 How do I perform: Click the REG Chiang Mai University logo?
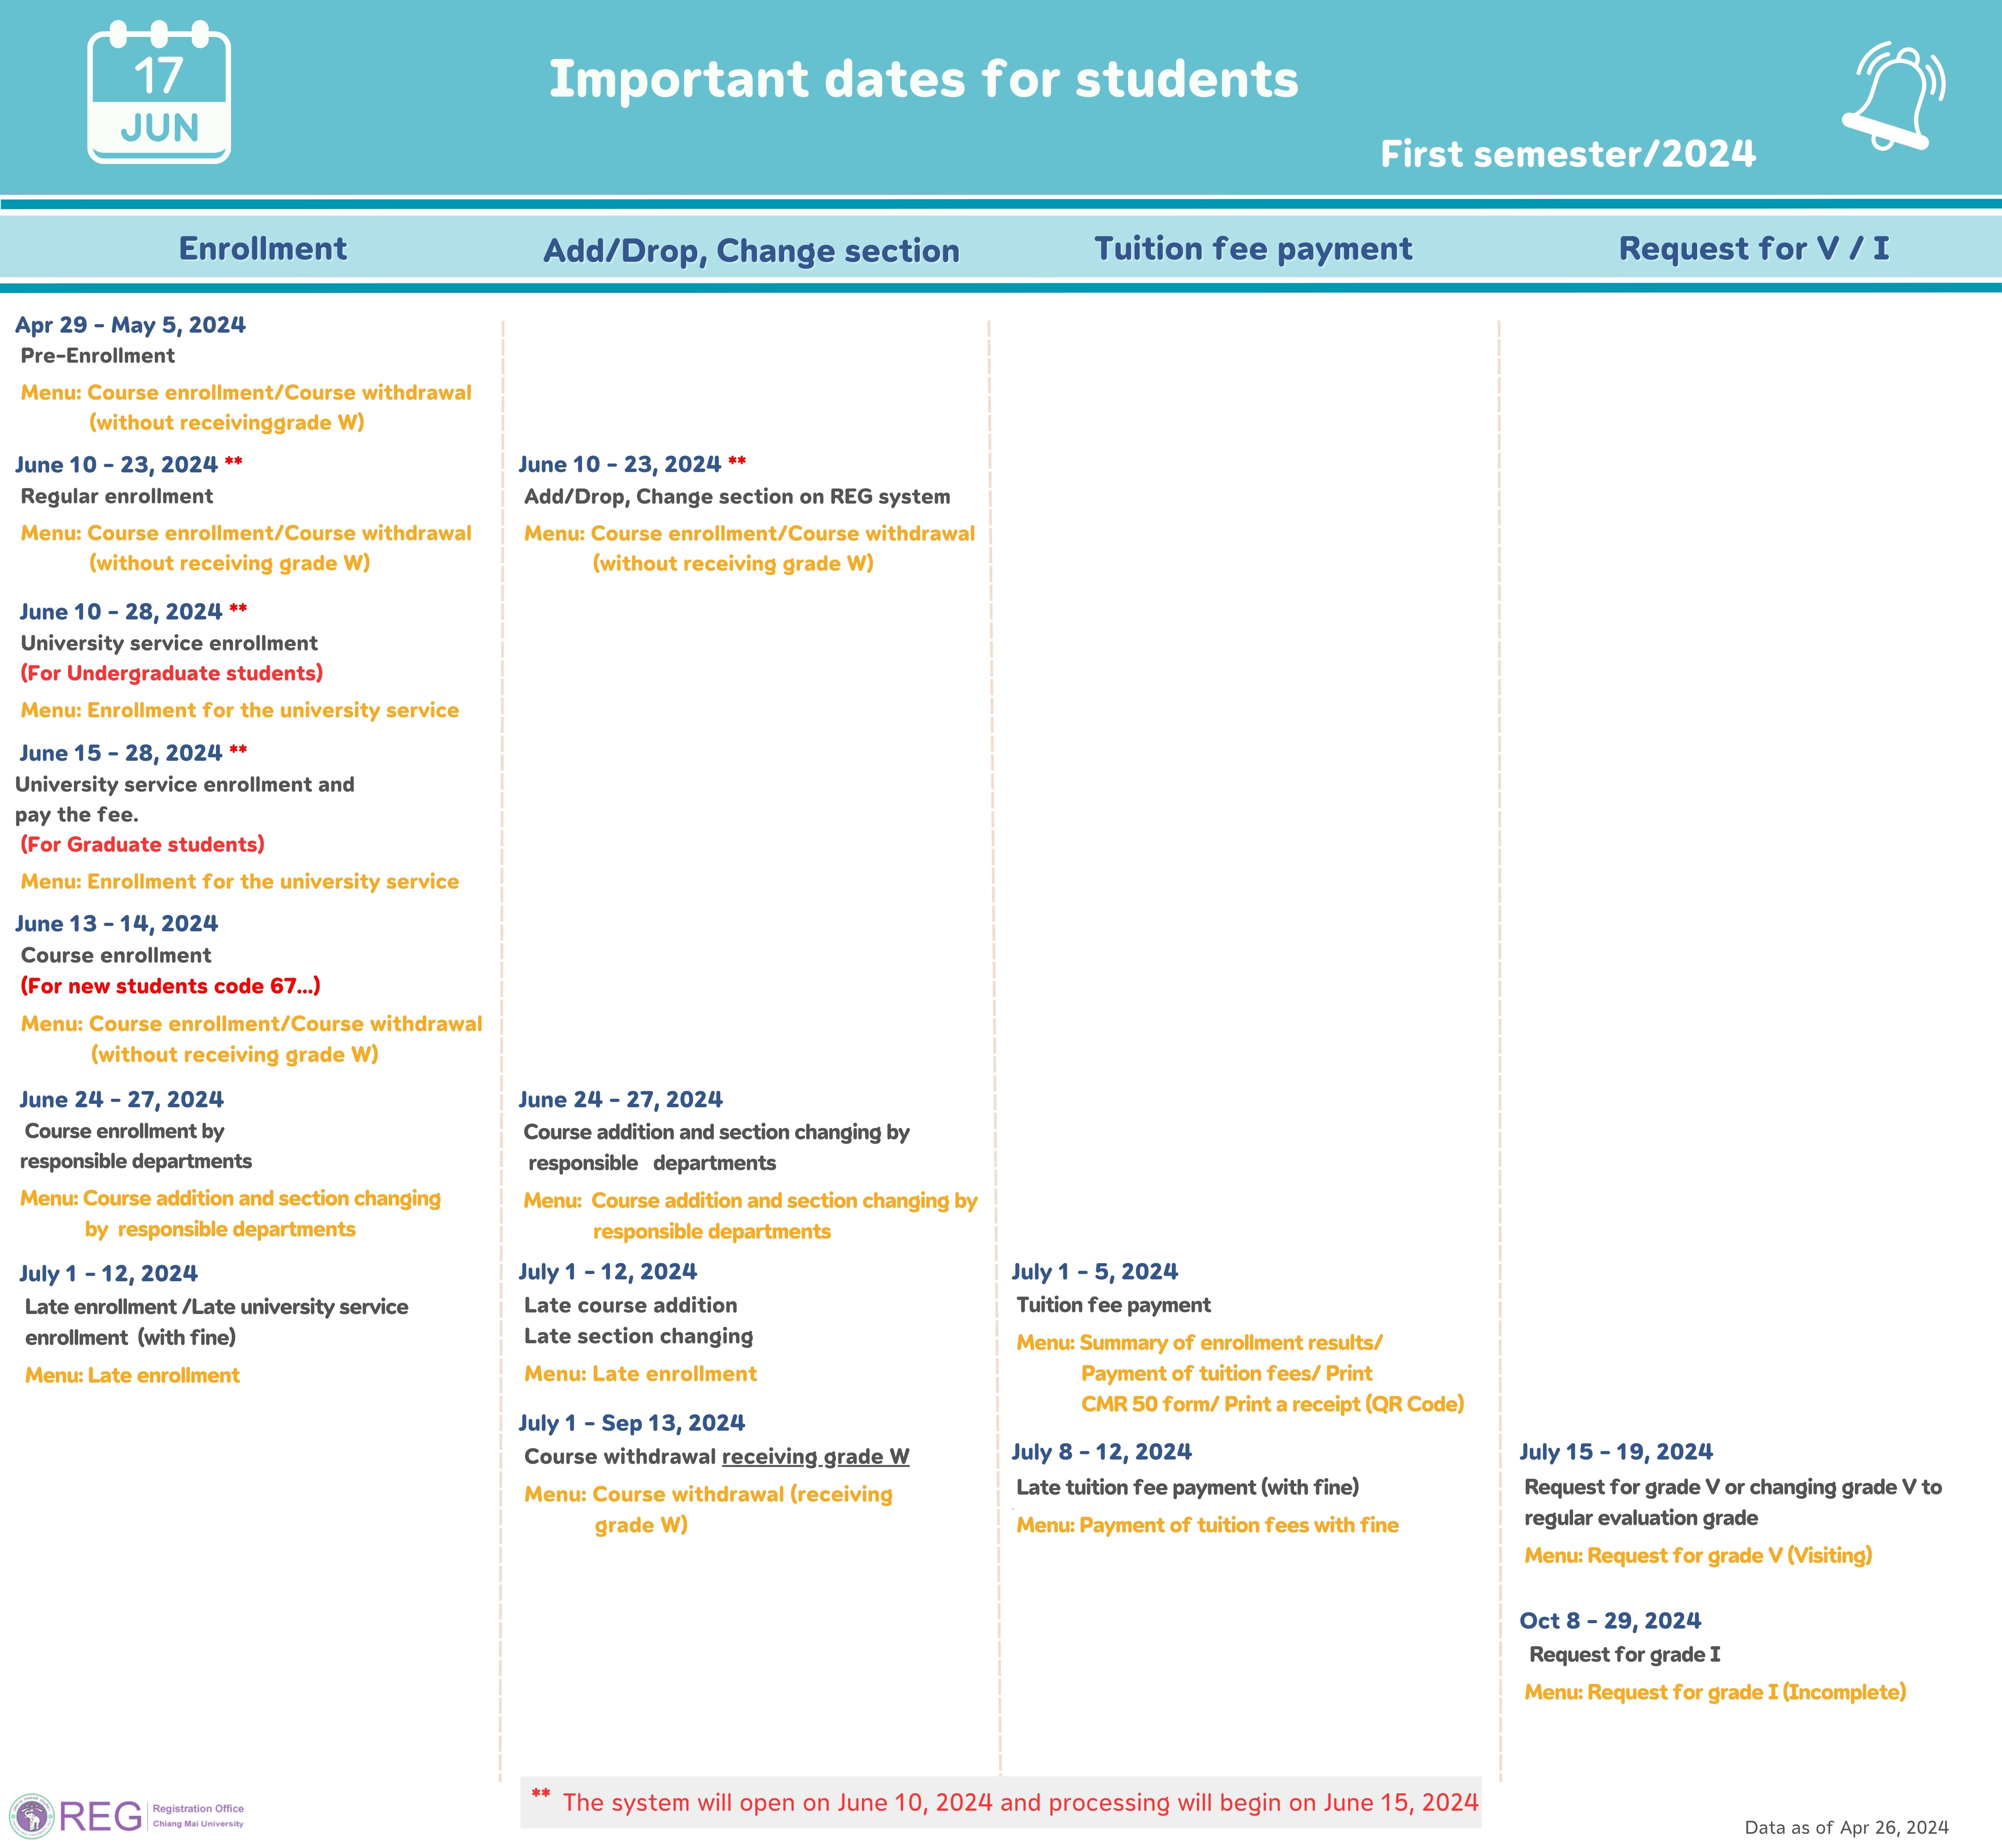[127, 1815]
